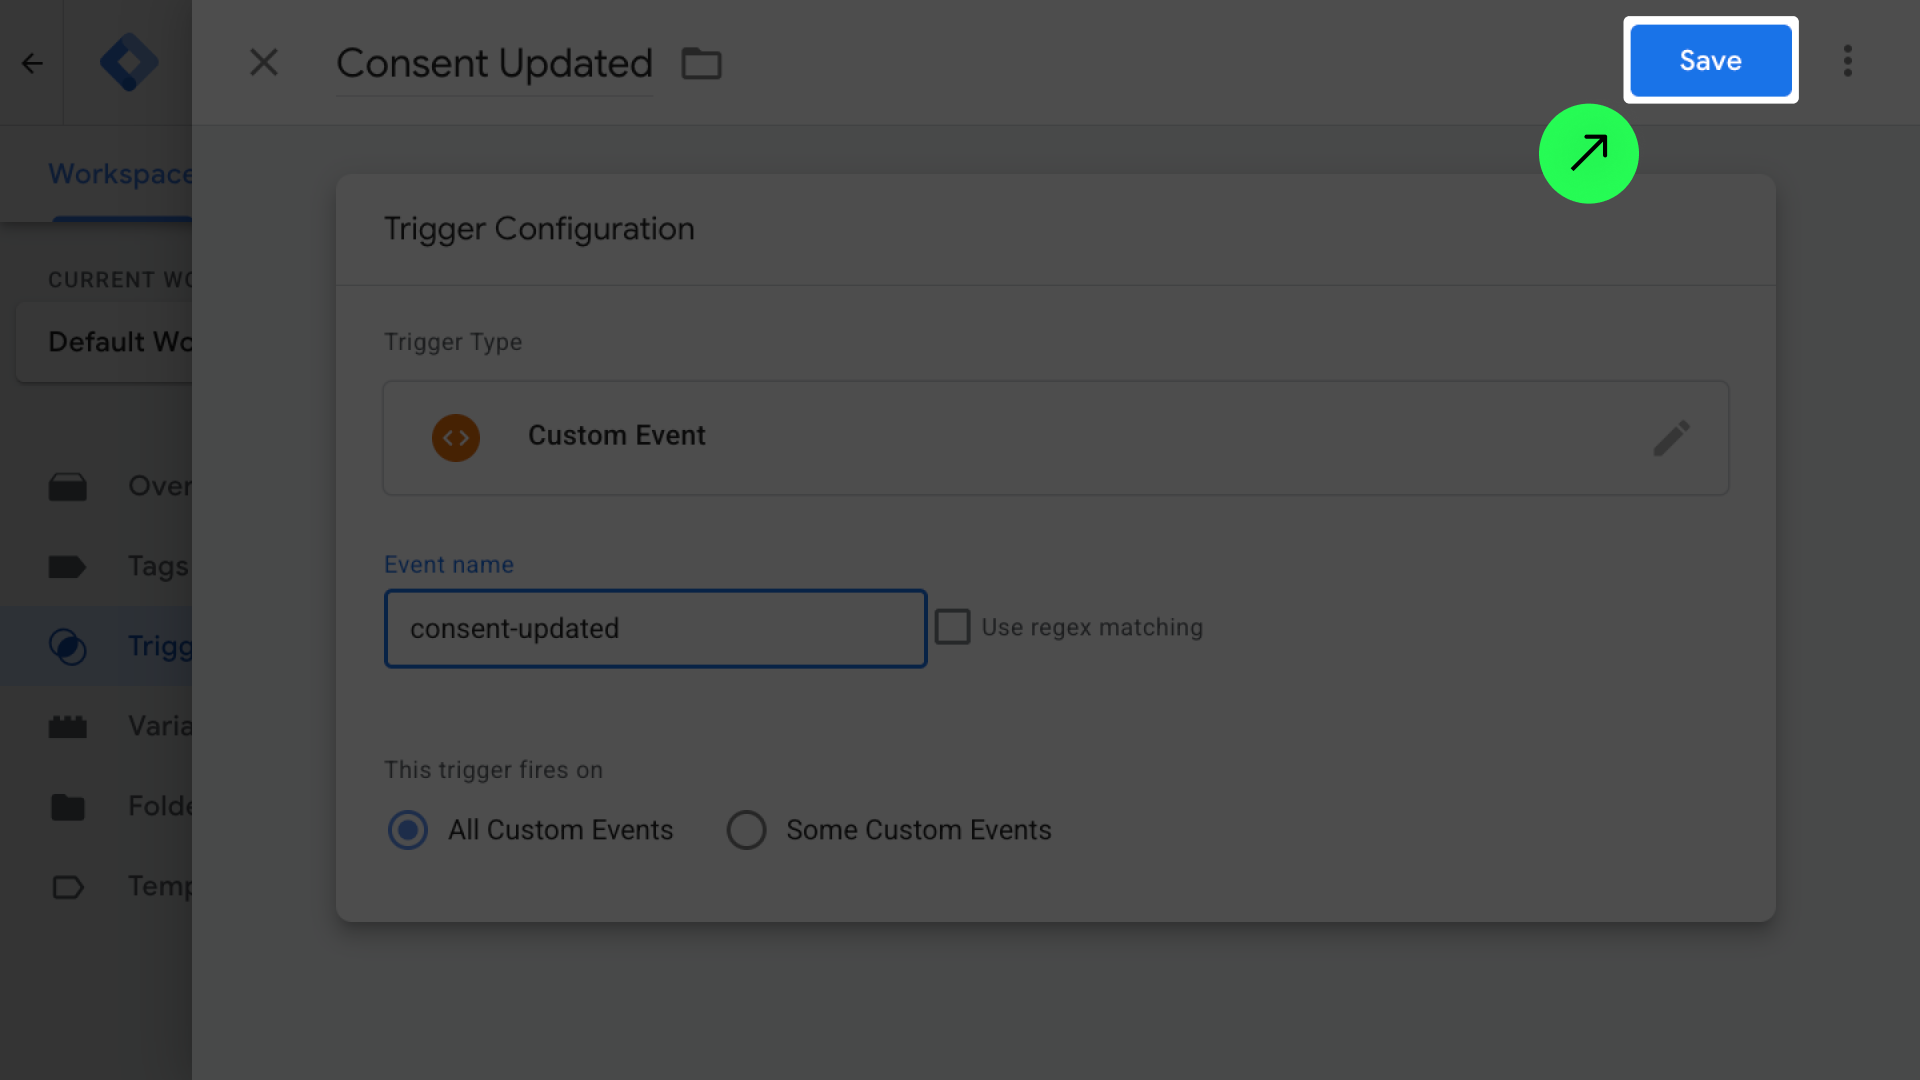This screenshot has width=1920, height=1080.
Task: Edit trigger type with pencil icon
Action: click(x=1671, y=438)
